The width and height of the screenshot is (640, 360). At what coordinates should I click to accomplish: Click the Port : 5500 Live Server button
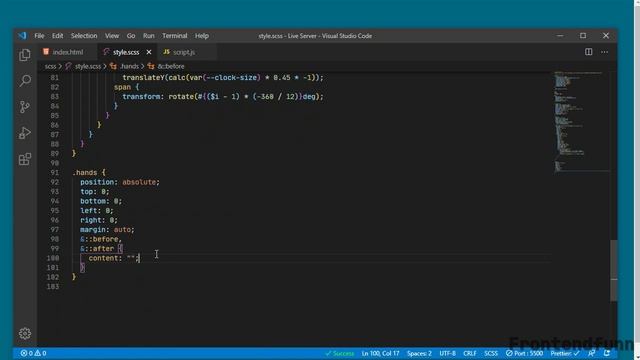point(524,353)
